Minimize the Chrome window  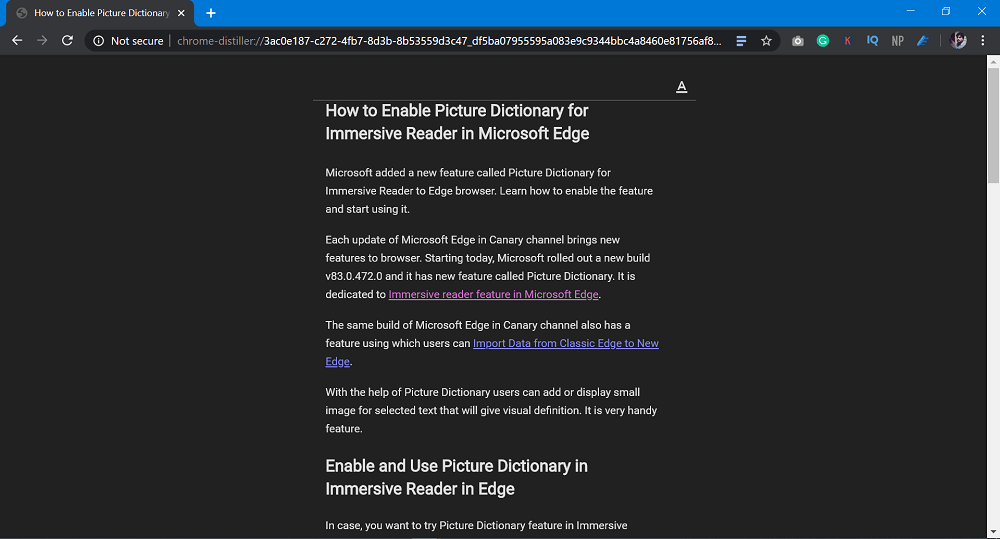[911, 11]
